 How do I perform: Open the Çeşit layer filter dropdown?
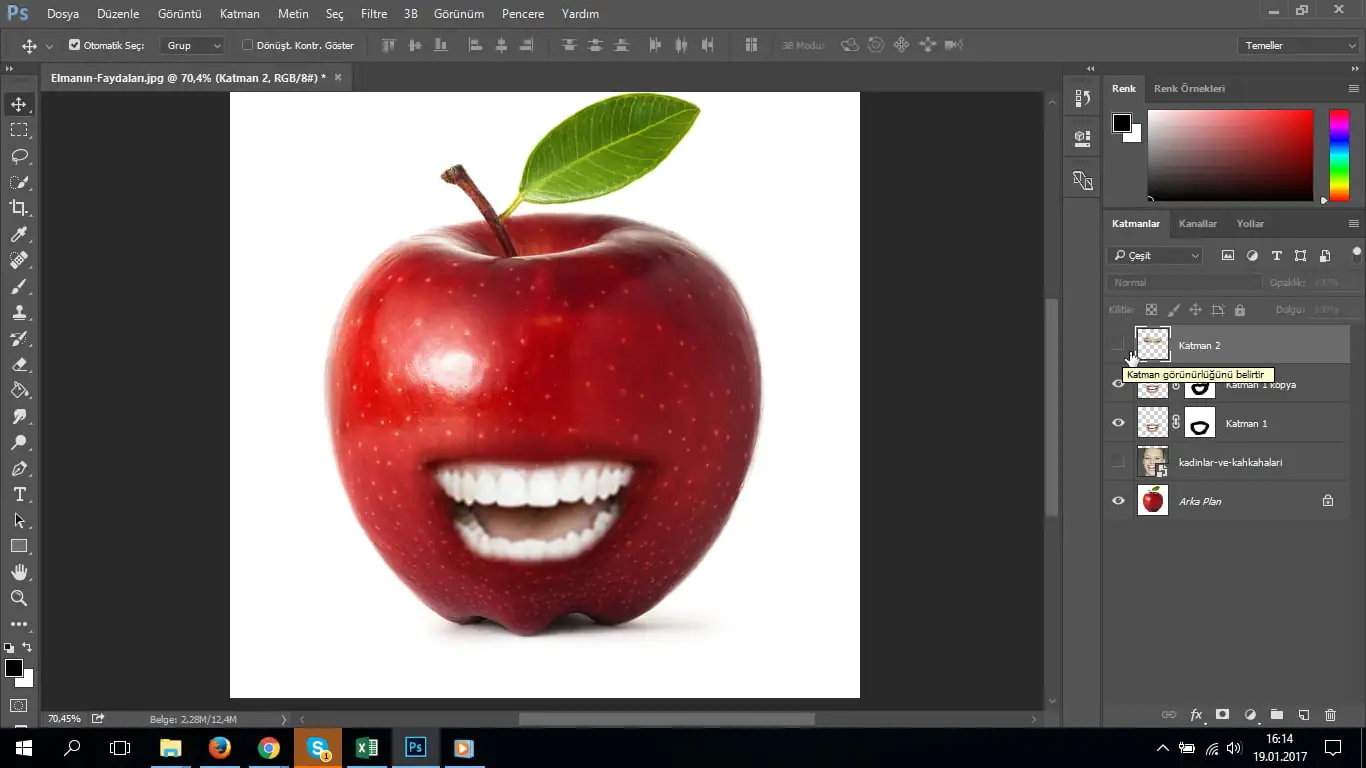click(x=1155, y=256)
